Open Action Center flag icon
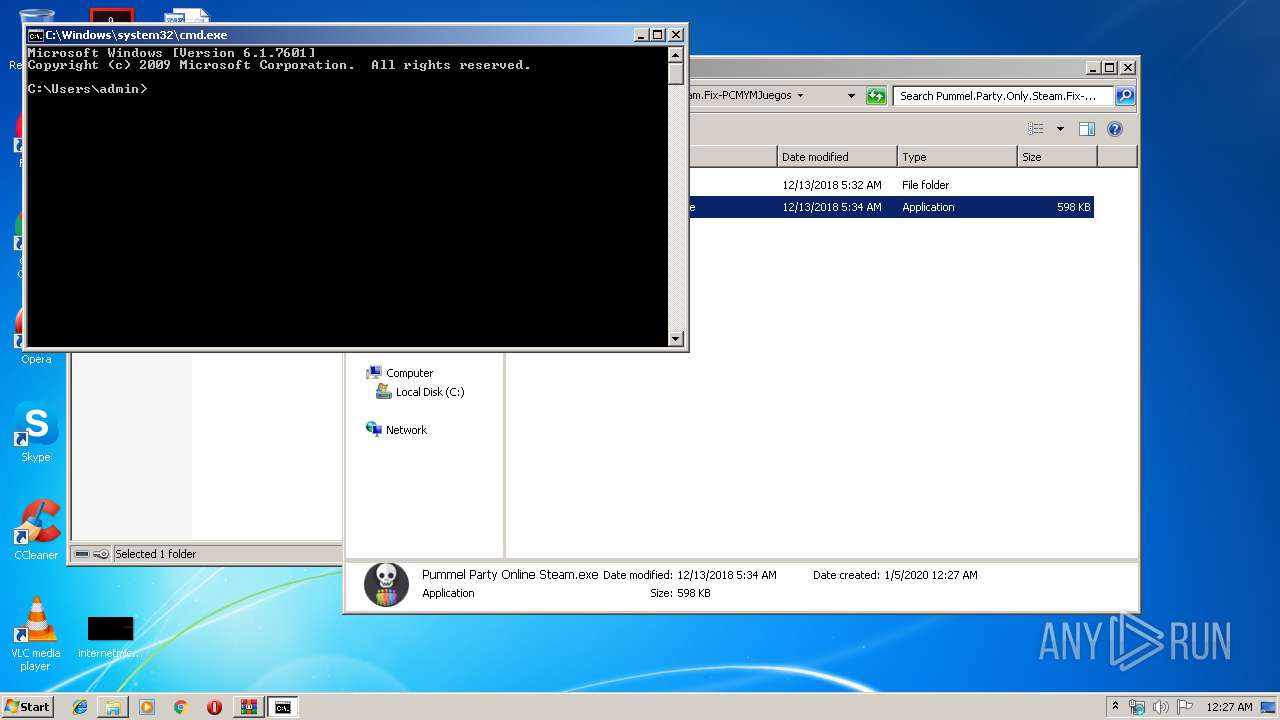 point(1185,707)
